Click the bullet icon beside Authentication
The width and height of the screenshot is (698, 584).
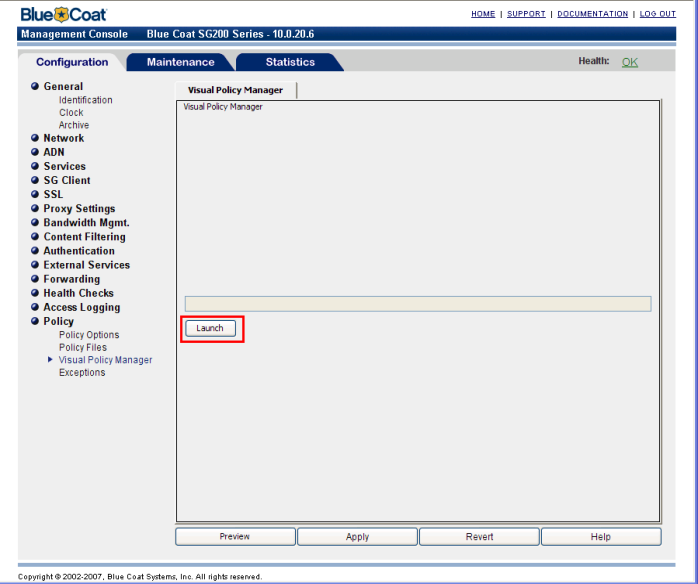tap(35, 251)
